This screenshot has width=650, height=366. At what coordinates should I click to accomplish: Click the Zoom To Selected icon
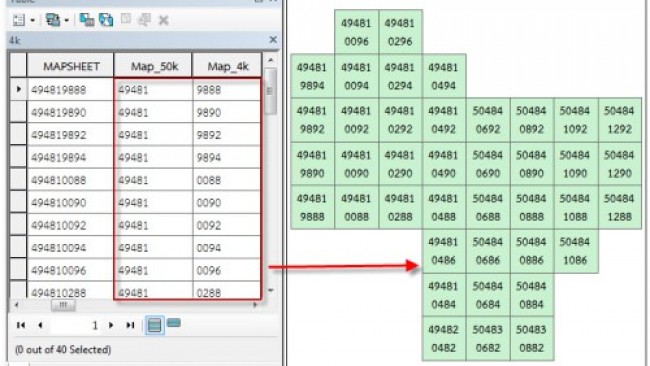(144, 19)
